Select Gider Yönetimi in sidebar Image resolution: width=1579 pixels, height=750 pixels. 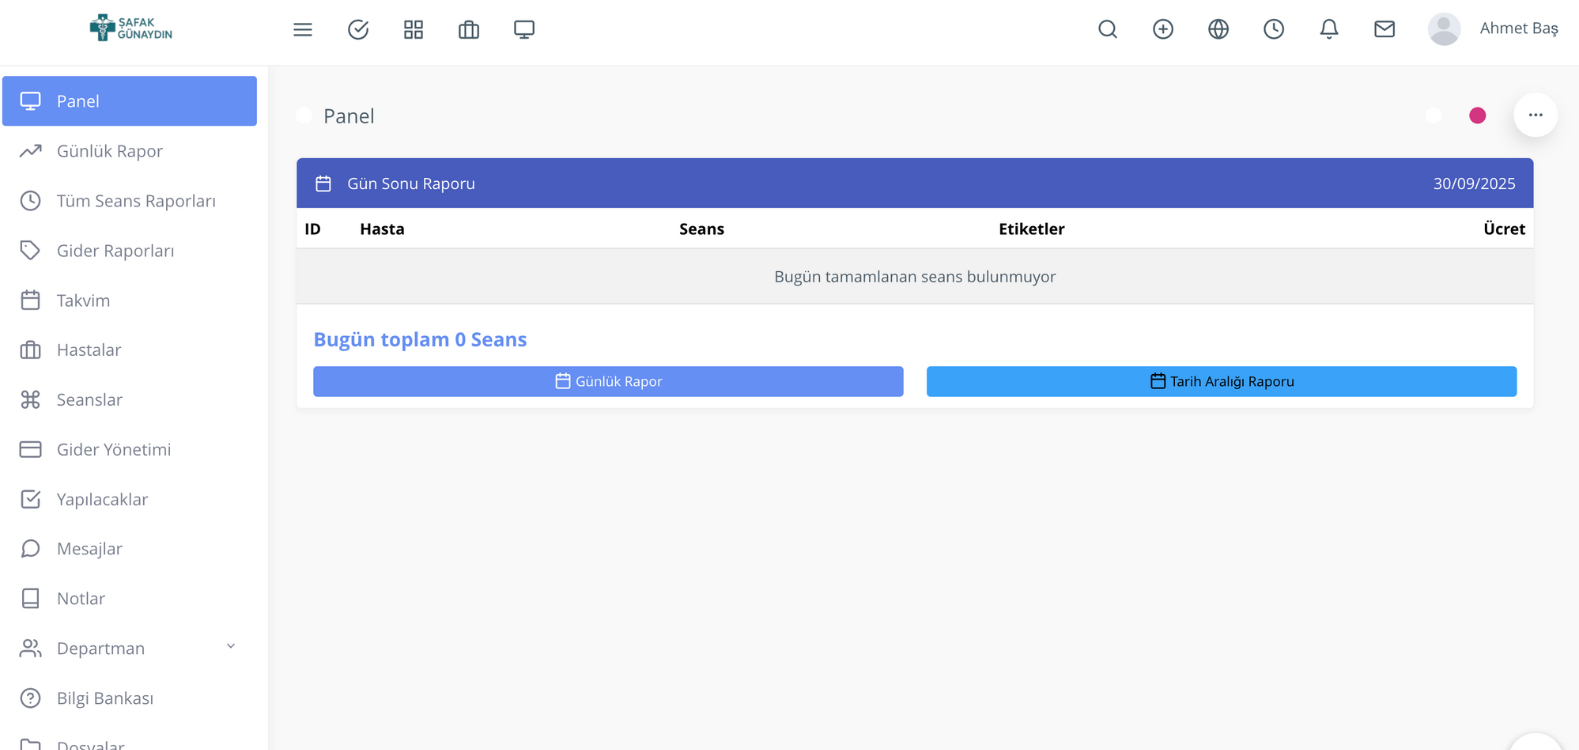coord(113,449)
